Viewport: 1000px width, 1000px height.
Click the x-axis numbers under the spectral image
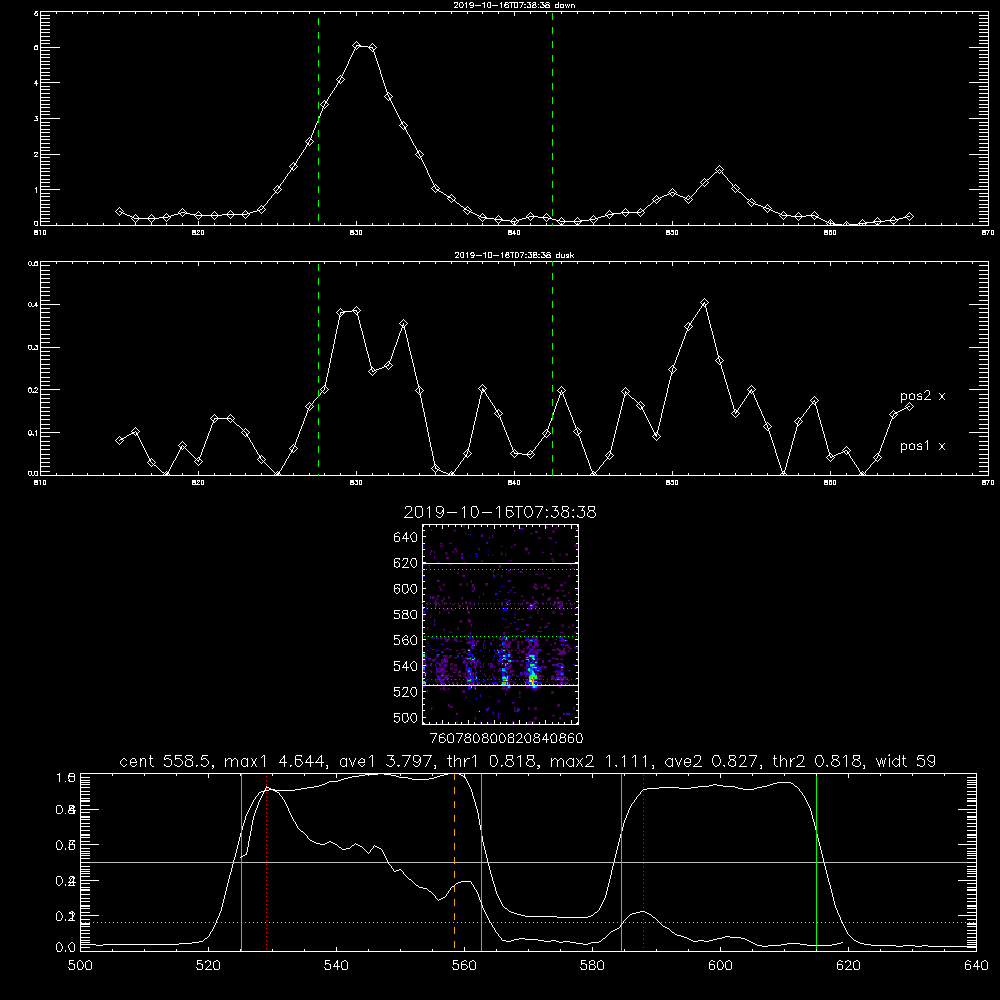tap(506, 739)
